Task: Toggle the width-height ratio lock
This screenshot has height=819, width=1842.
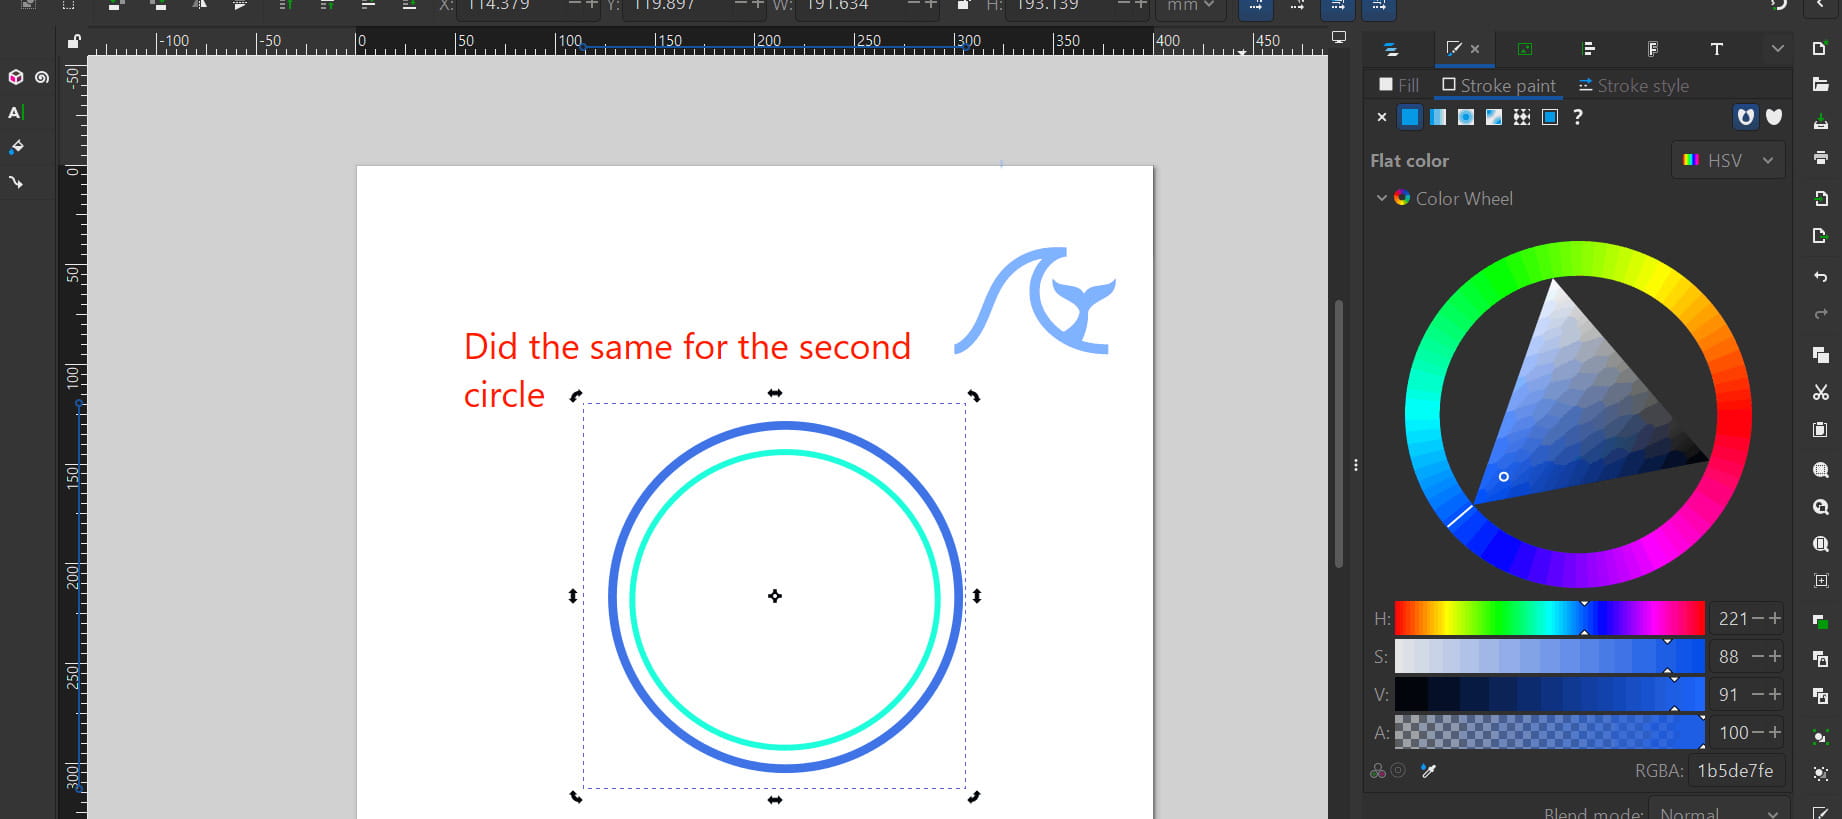Action: [962, 6]
